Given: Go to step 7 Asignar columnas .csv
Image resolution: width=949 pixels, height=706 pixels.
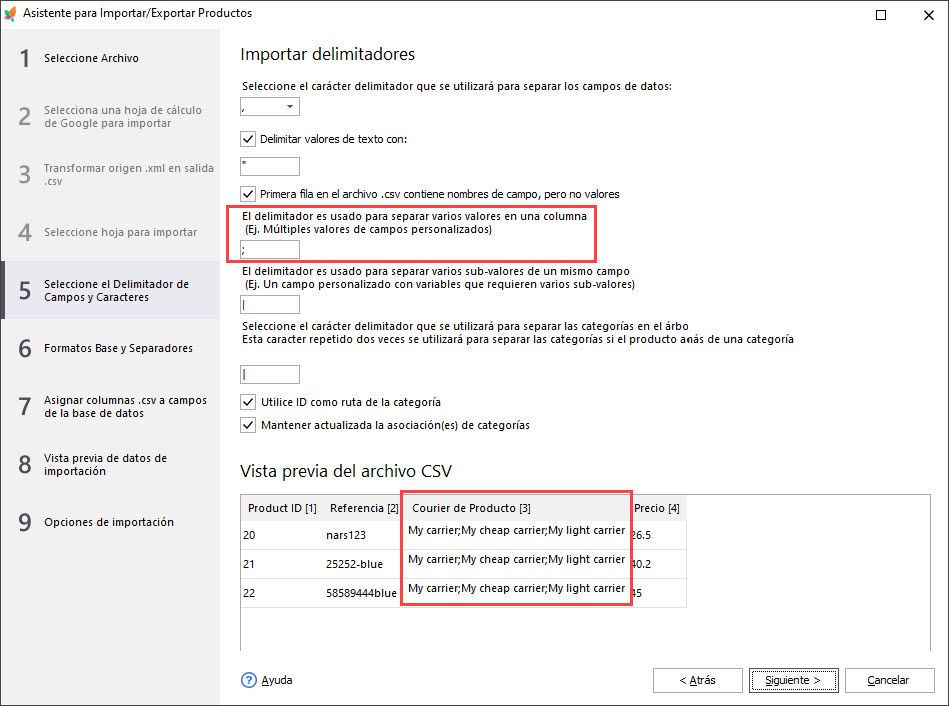Looking at the screenshot, I should point(111,406).
